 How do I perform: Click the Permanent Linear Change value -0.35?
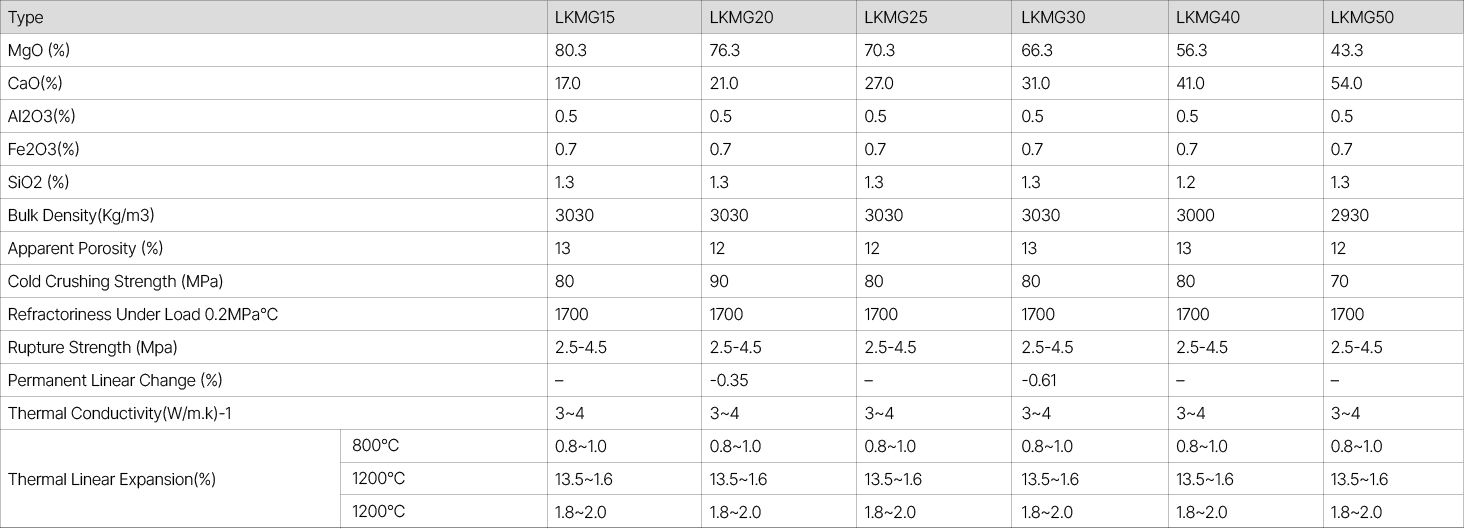pos(729,380)
